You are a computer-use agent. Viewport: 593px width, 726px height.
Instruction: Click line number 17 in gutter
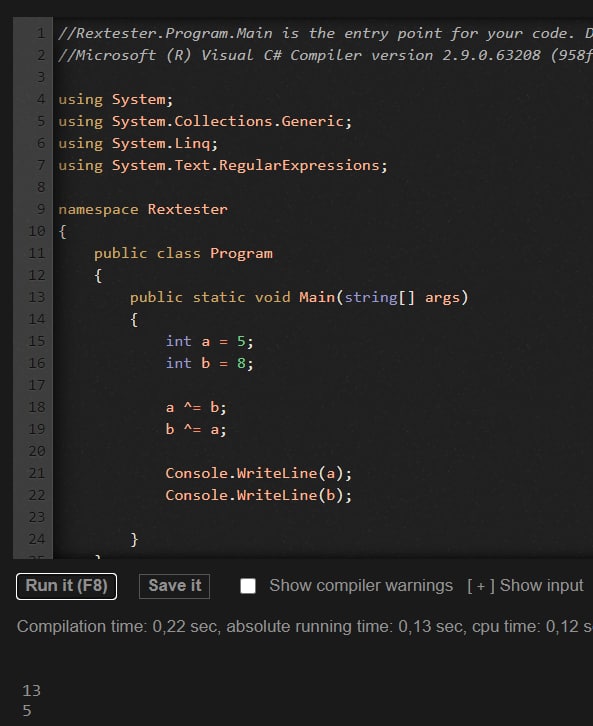point(37,385)
